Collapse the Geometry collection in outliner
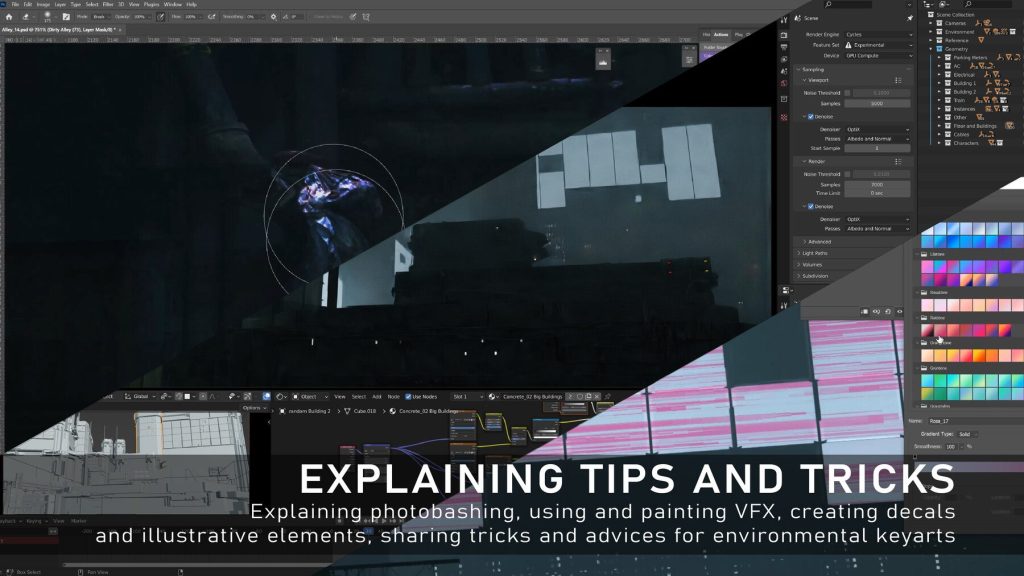This screenshot has width=1024, height=576. (x=931, y=48)
